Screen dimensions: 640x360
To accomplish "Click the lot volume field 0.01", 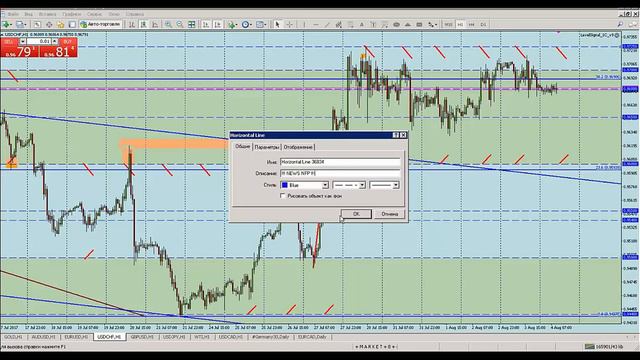I will click(39, 41).
